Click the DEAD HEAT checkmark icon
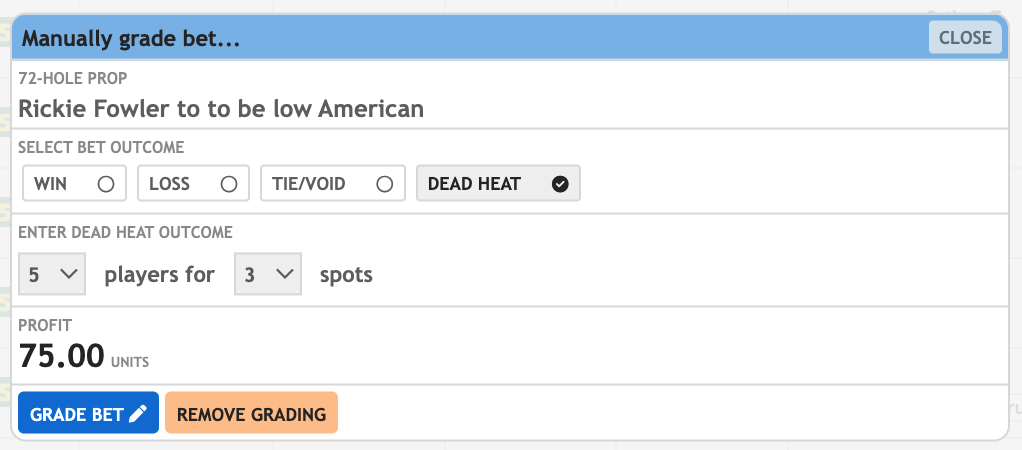 (560, 184)
